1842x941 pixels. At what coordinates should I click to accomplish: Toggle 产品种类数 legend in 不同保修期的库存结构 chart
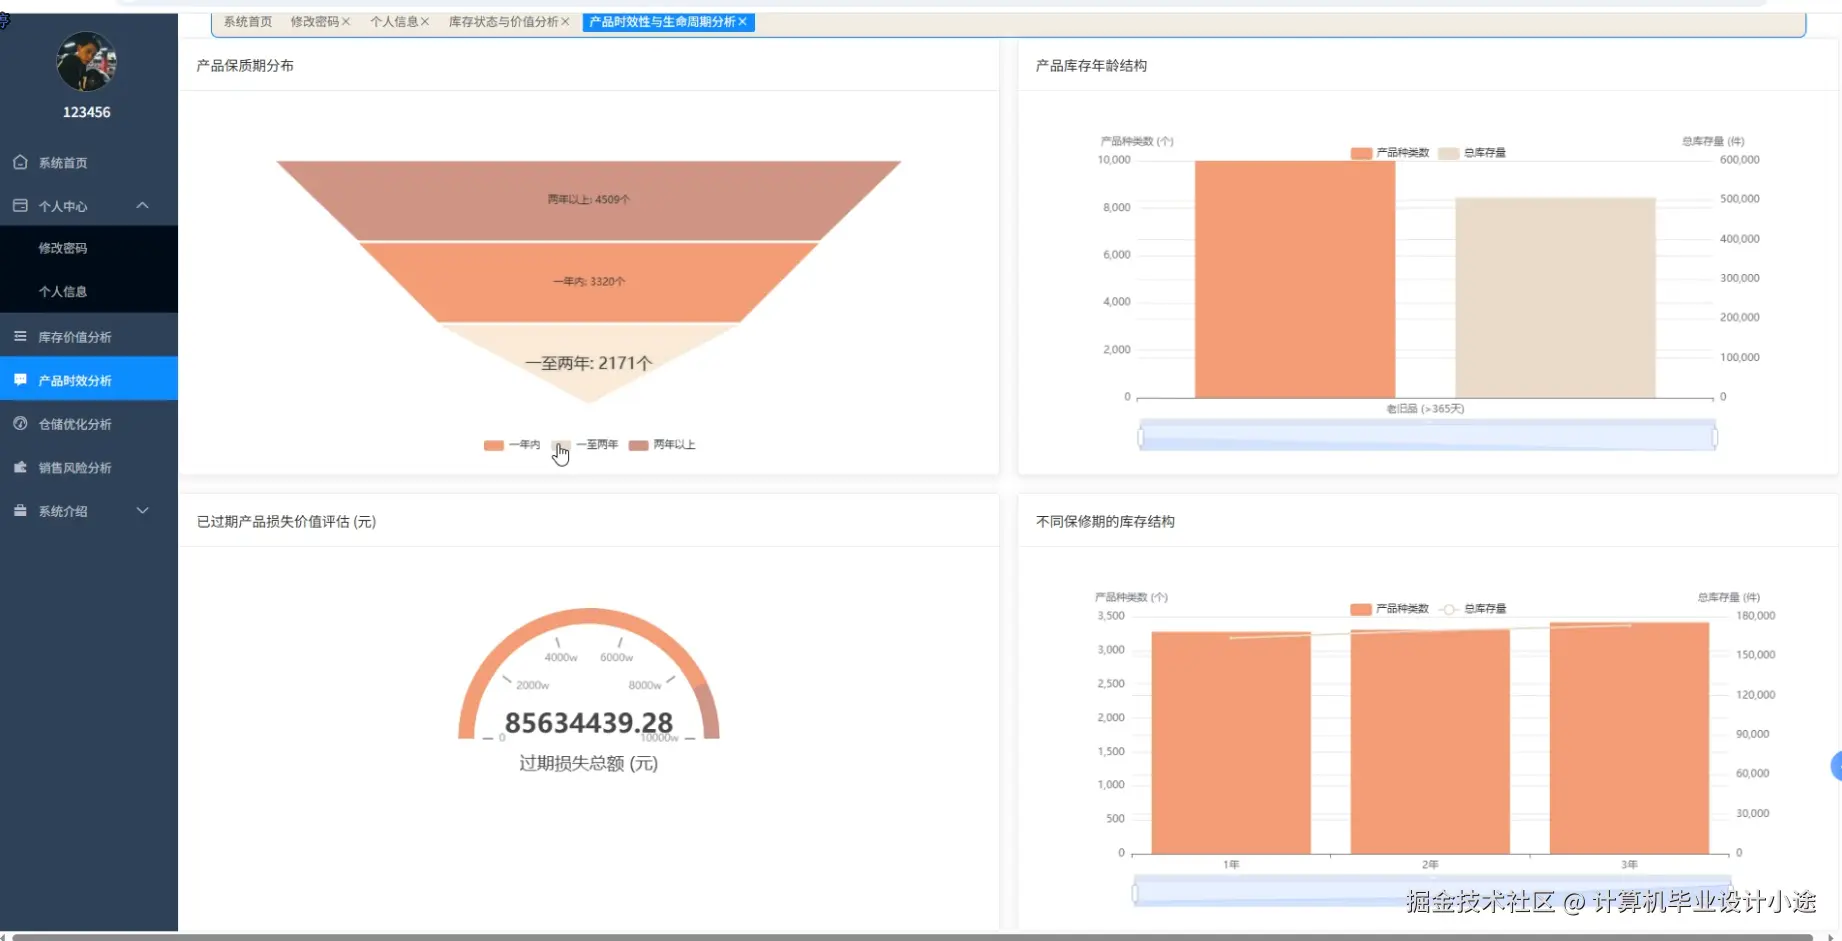click(x=1390, y=609)
